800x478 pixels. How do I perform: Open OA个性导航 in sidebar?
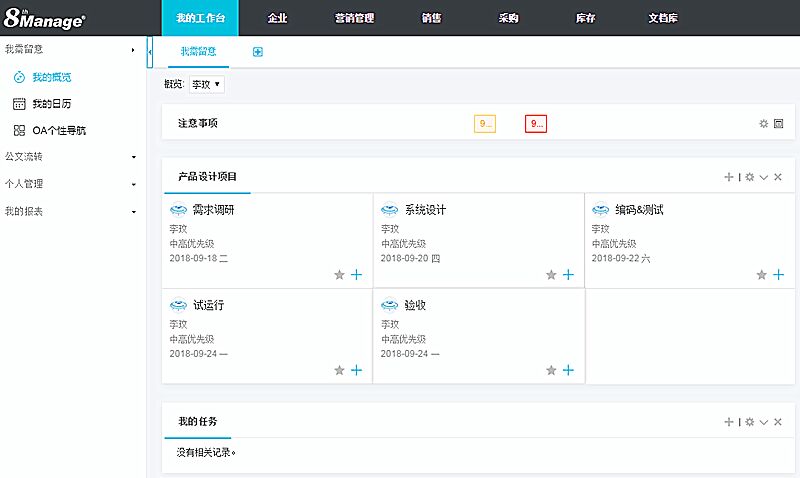(x=59, y=130)
